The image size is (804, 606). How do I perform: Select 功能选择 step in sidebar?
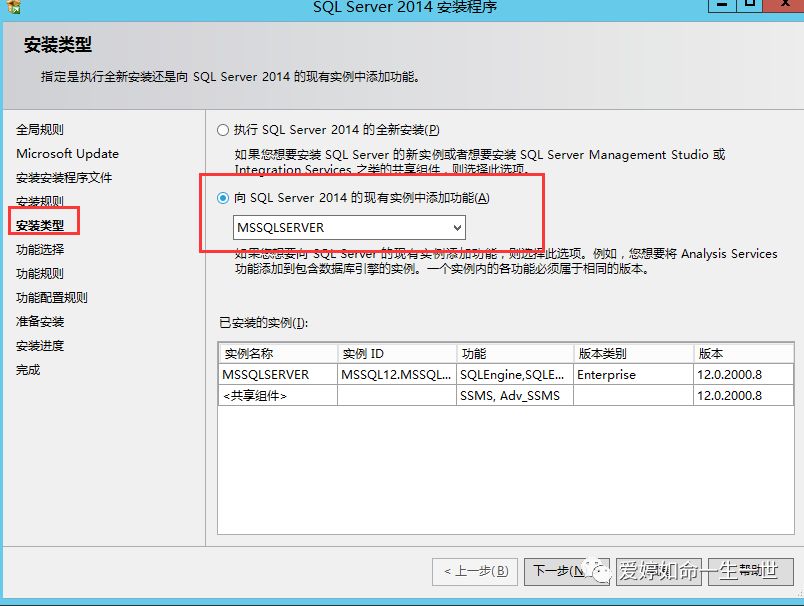[x=40, y=250]
